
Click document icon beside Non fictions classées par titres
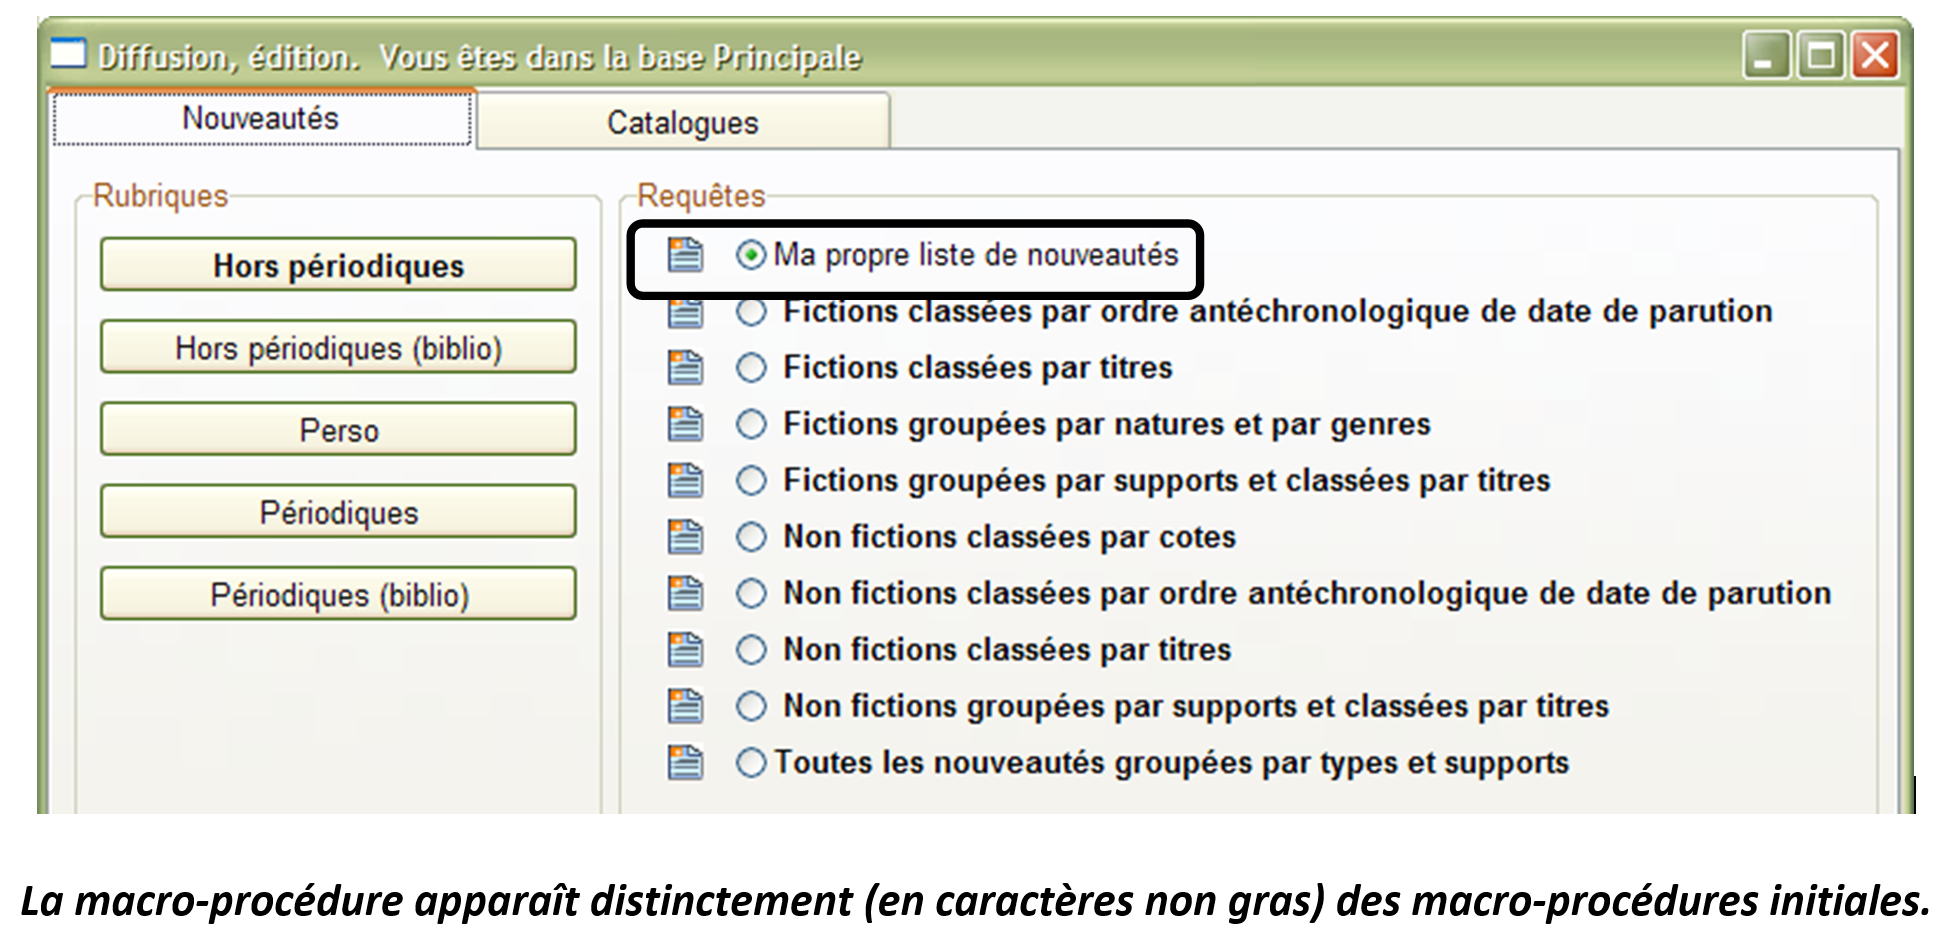(685, 650)
